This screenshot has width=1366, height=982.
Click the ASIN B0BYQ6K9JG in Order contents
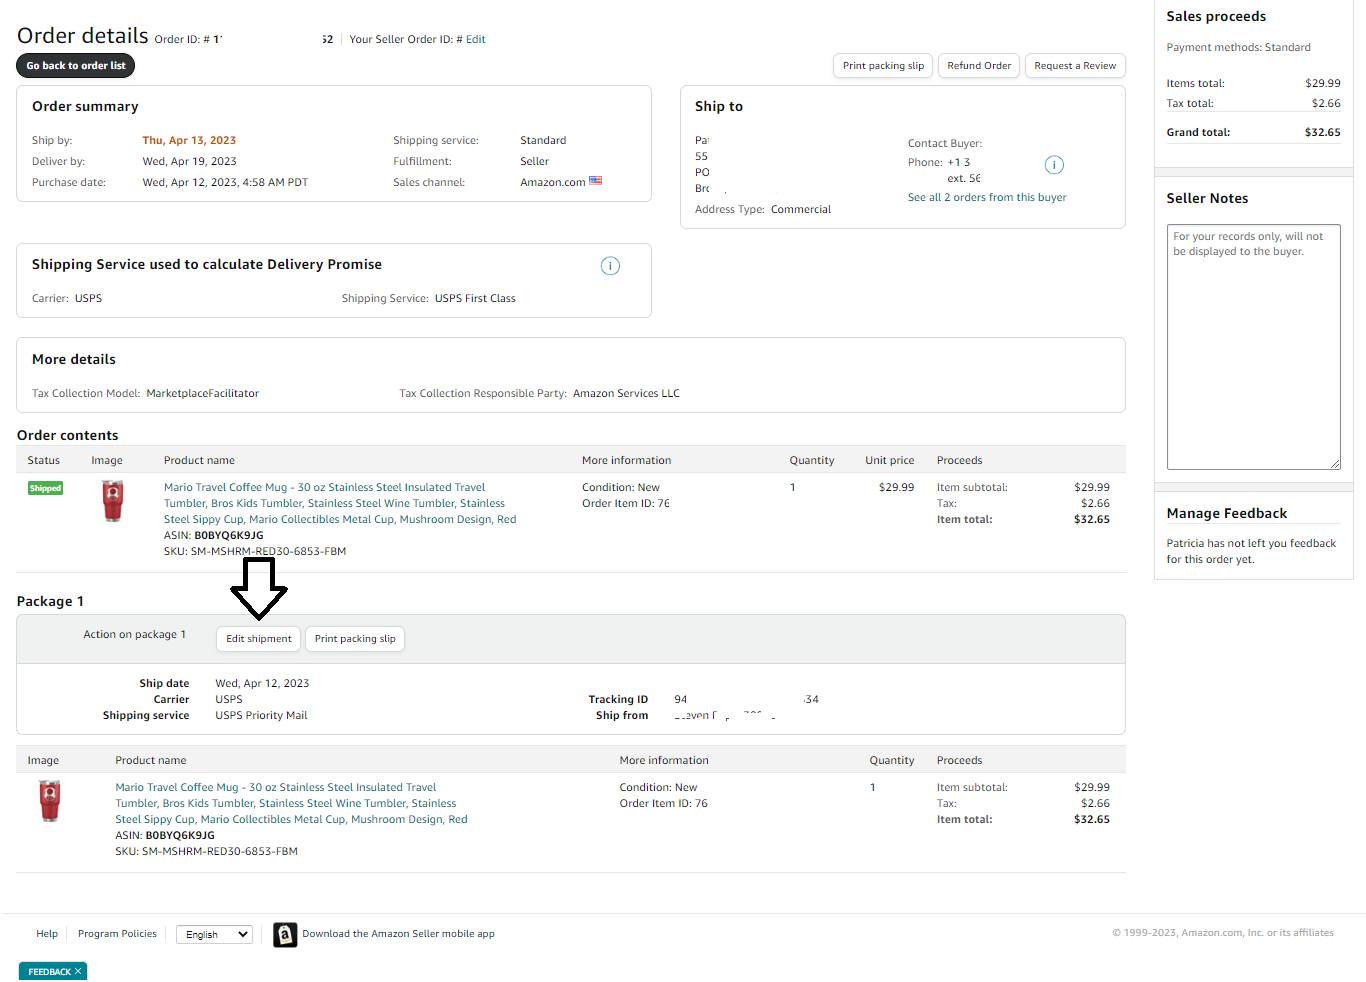229,536
